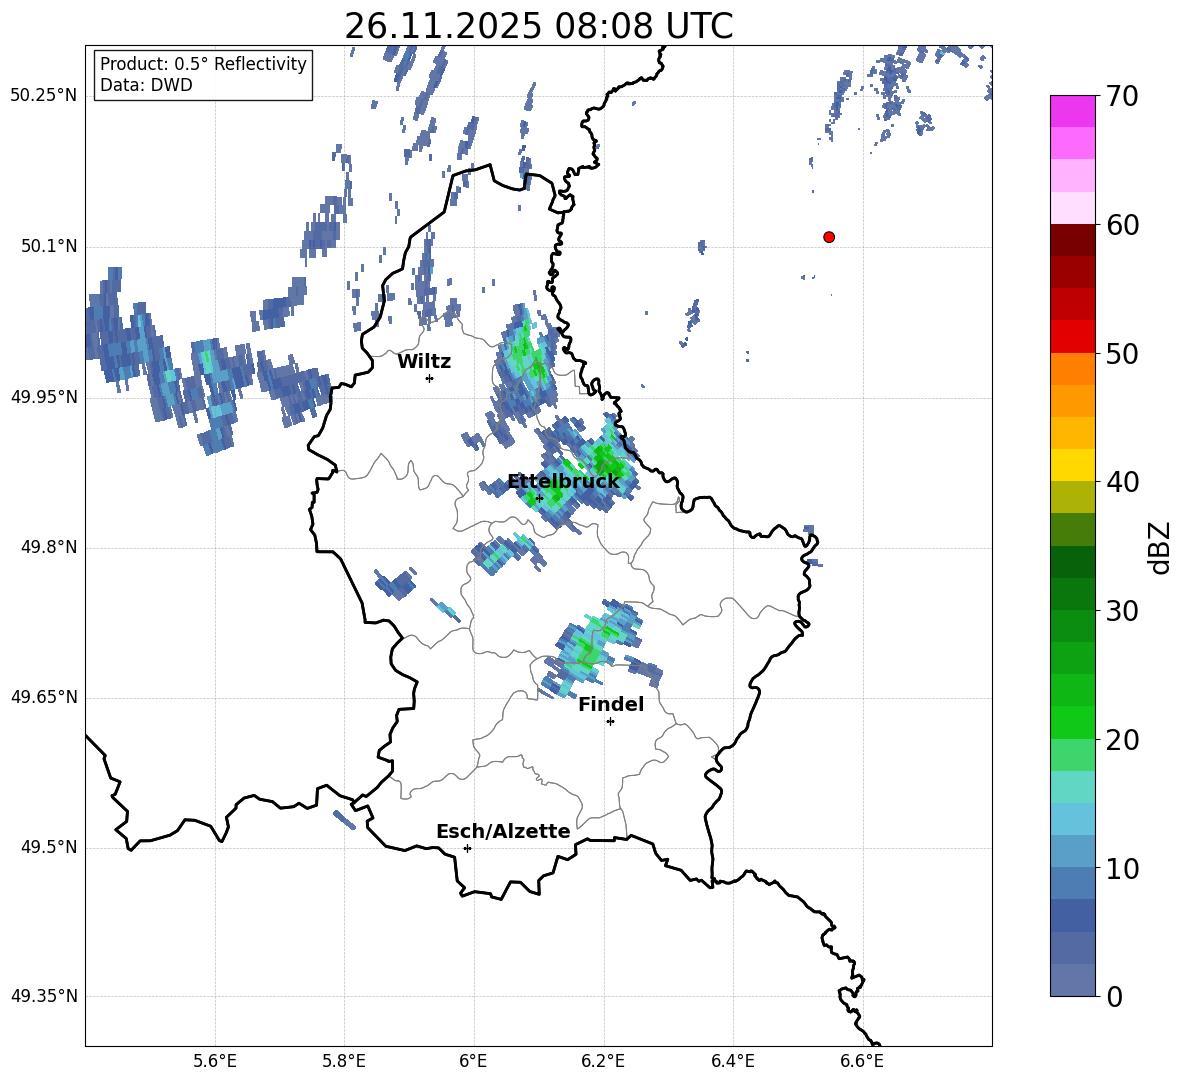The image size is (1184, 1081).
Task: Click the 49.95°N latitude label
Action: click(44, 397)
